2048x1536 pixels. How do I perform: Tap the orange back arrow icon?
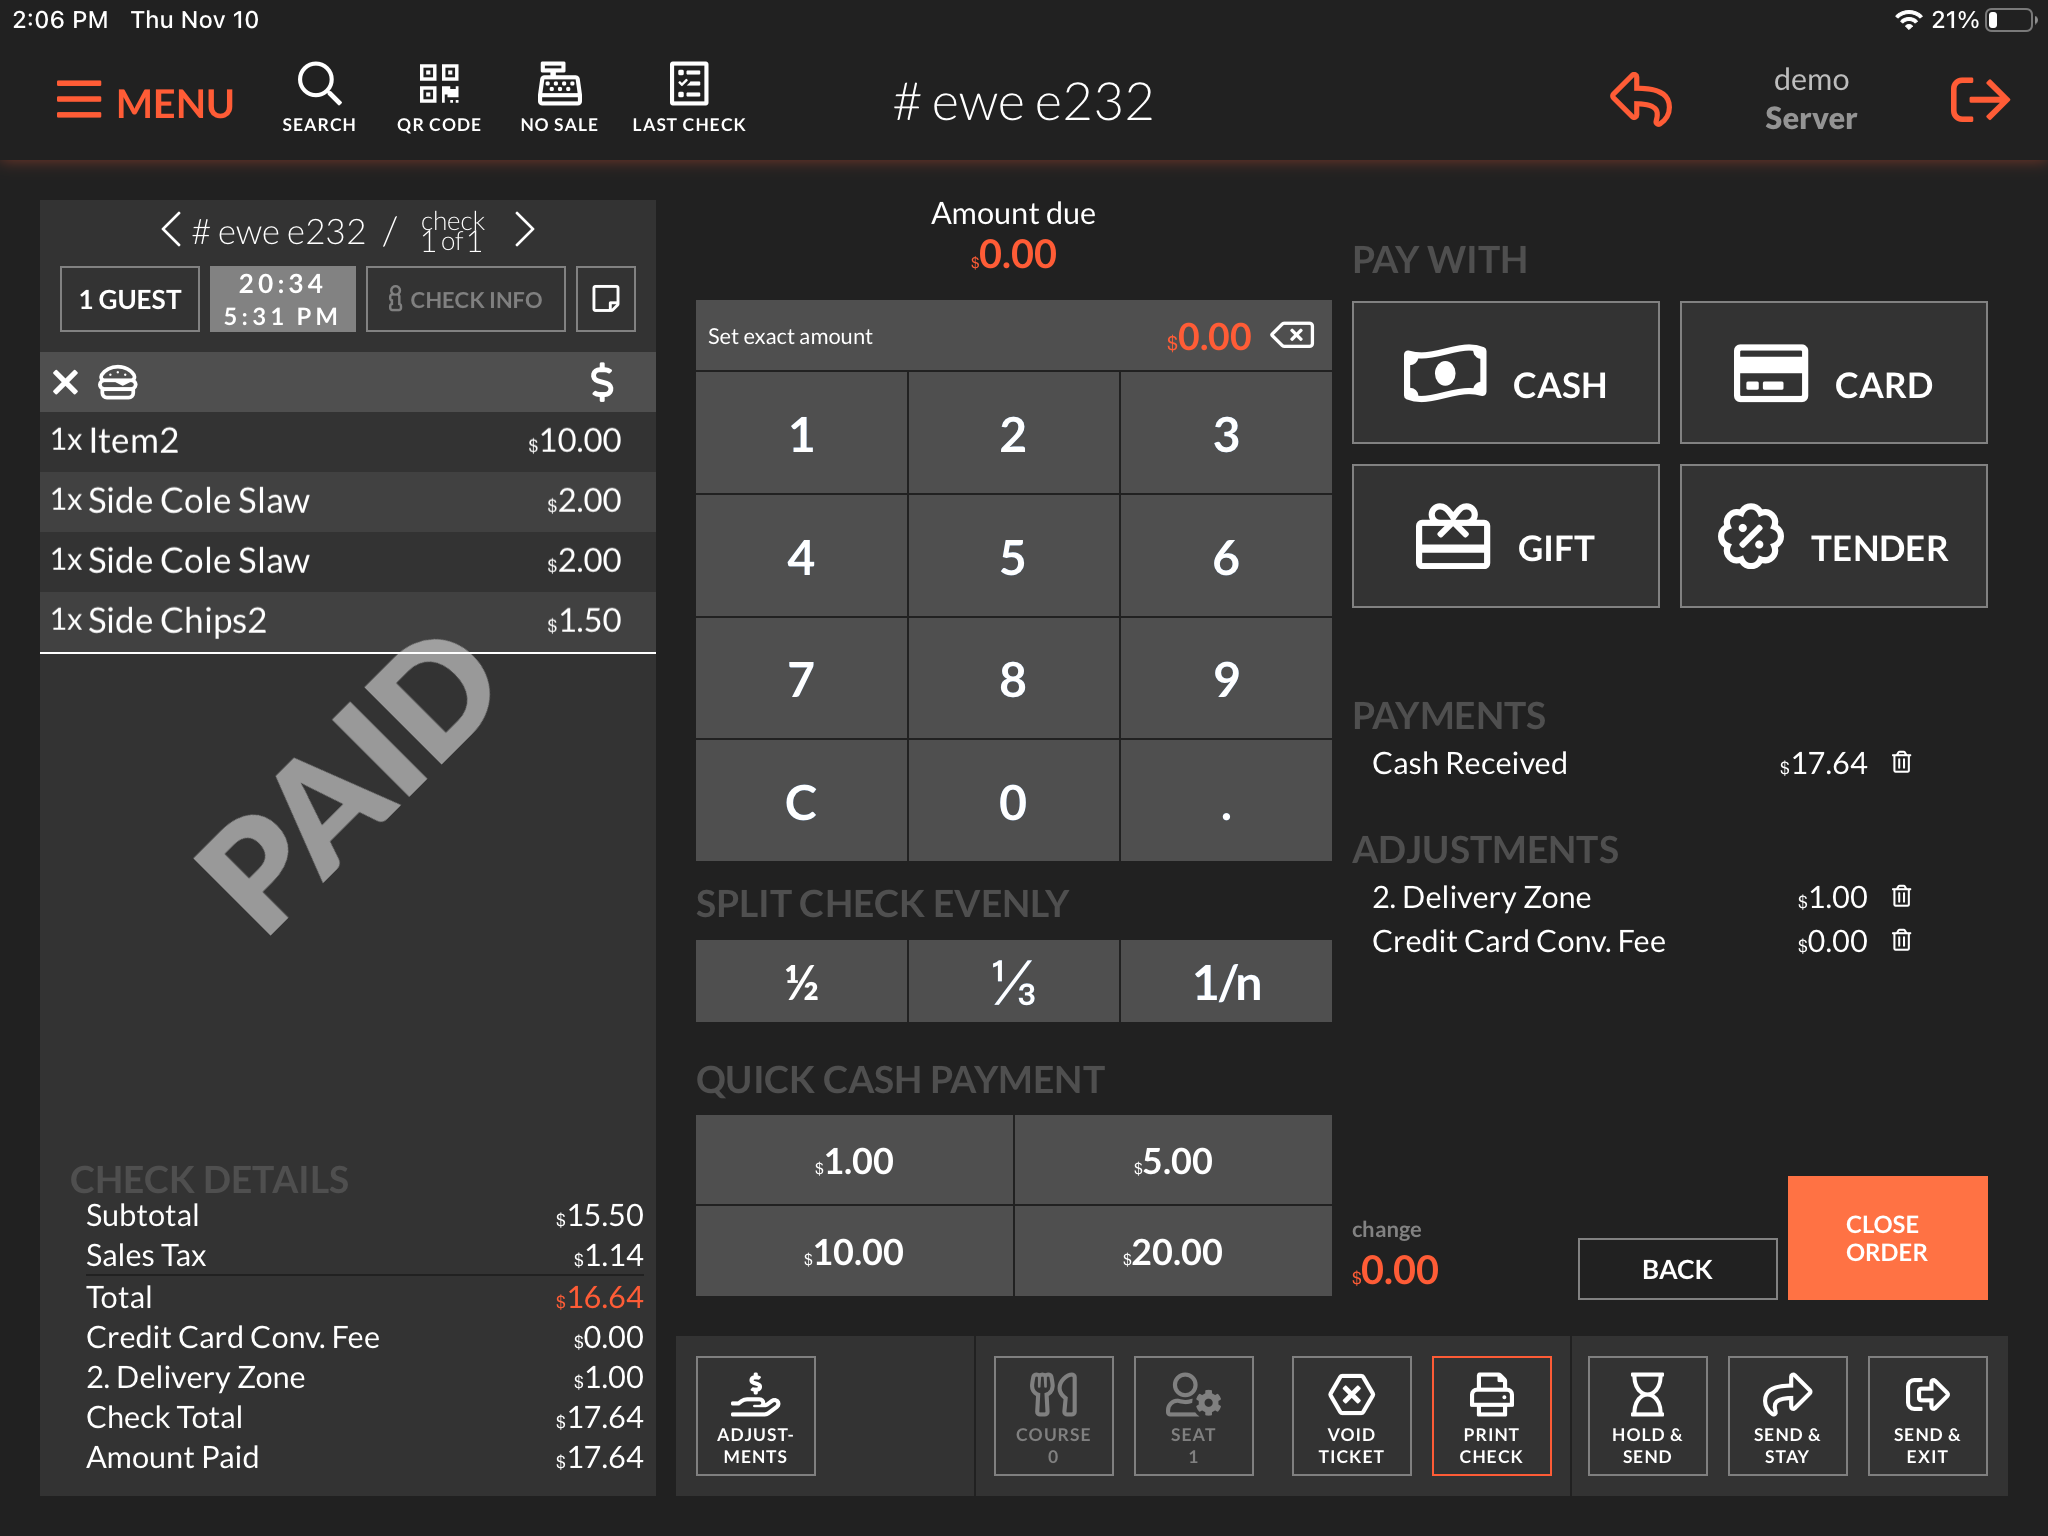(x=1640, y=100)
